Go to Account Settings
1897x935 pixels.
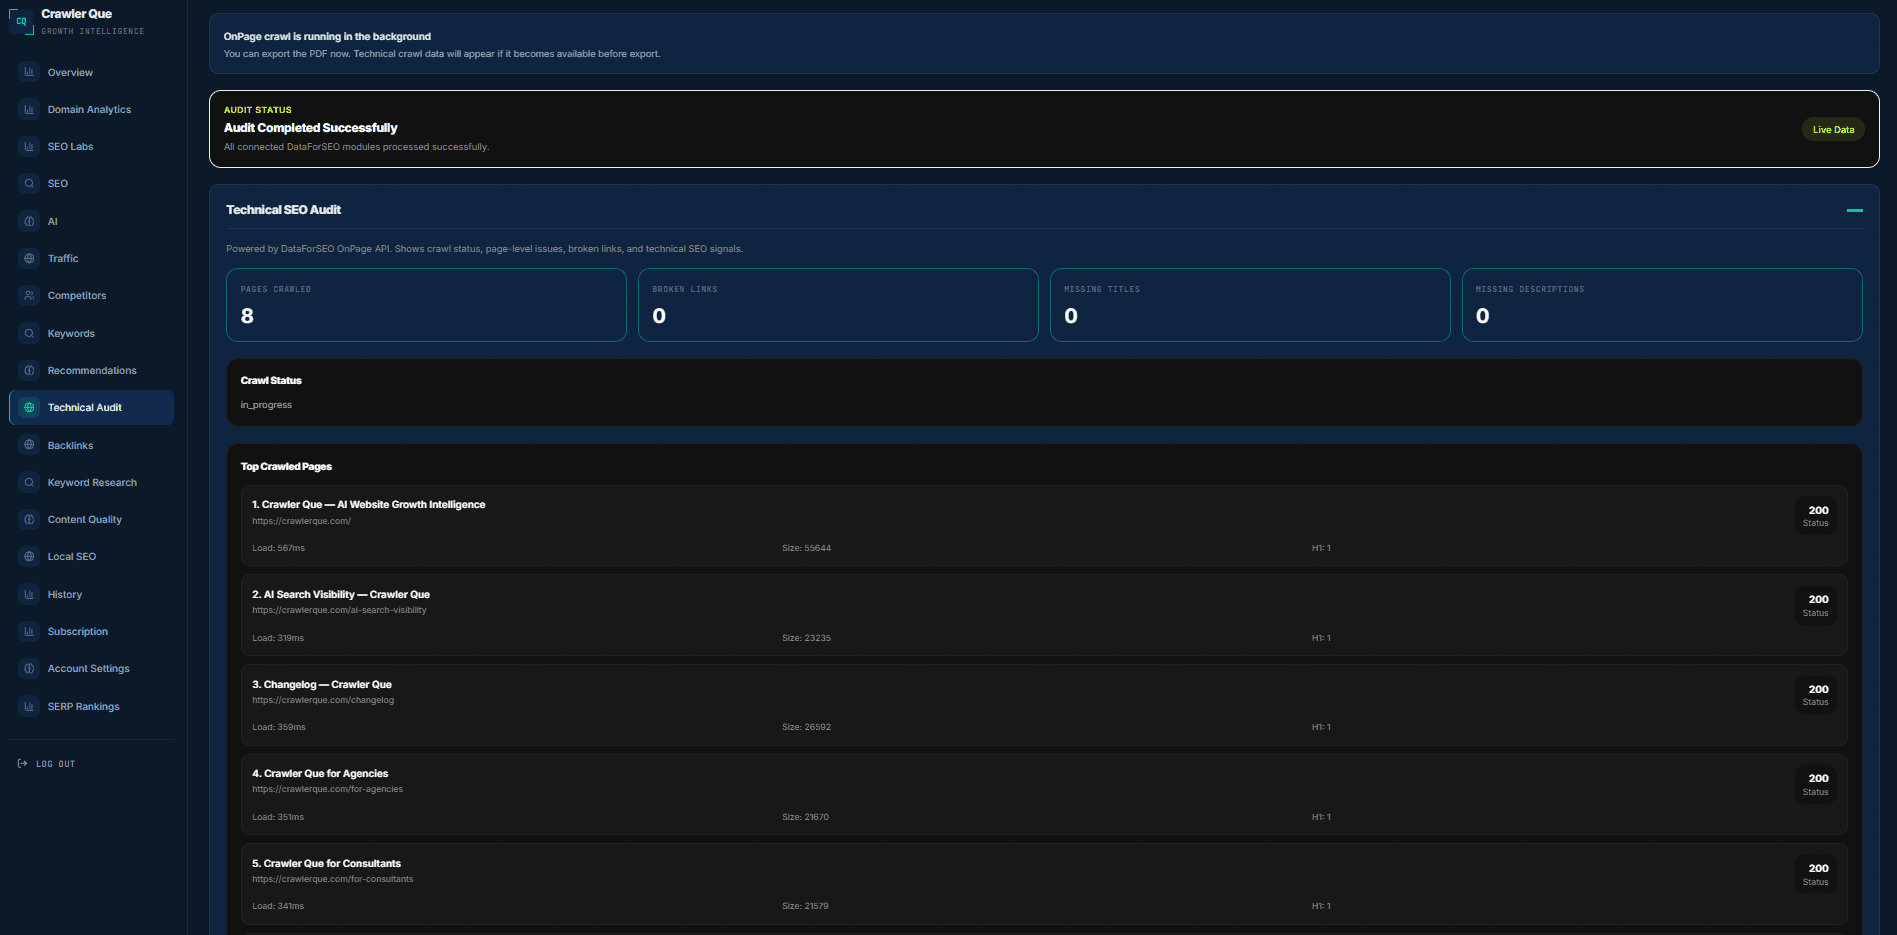(91, 668)
